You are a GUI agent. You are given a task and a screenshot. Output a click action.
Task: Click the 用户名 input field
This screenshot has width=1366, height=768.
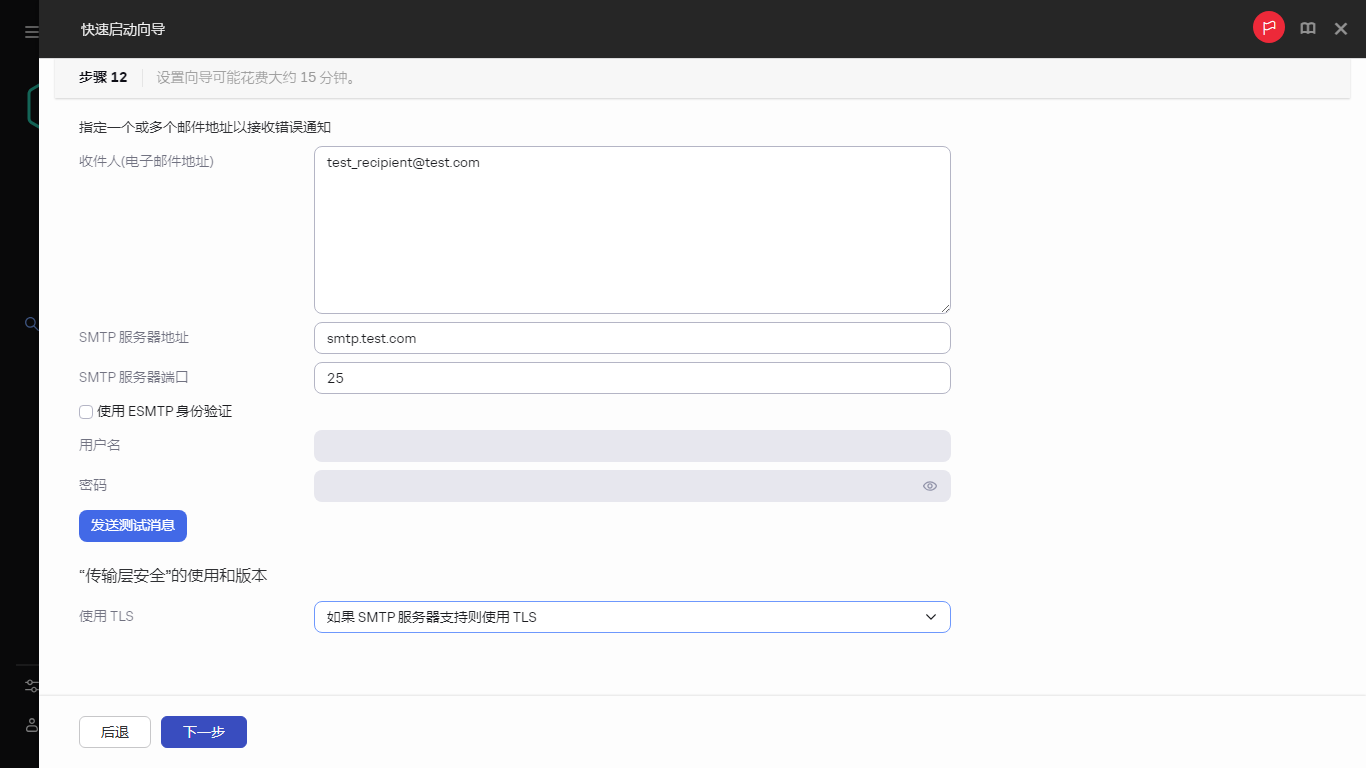(x=631, y=446)
